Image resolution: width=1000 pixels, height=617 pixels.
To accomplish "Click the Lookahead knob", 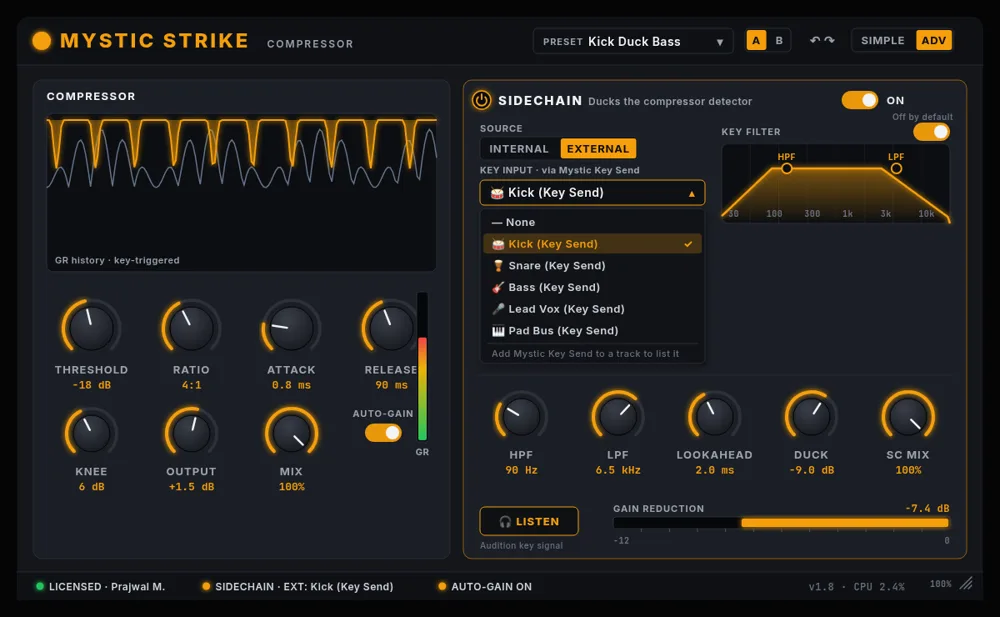I will [x=714, y=416].
